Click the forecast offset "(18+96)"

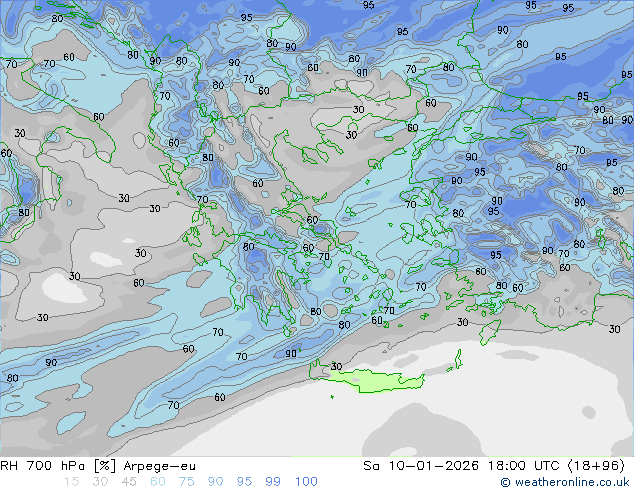tap(596, 466)
